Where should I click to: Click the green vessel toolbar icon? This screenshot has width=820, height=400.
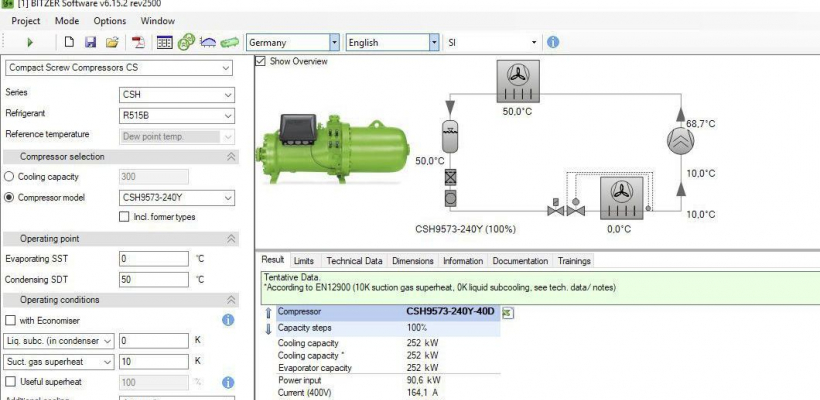[x=230, y=42]
